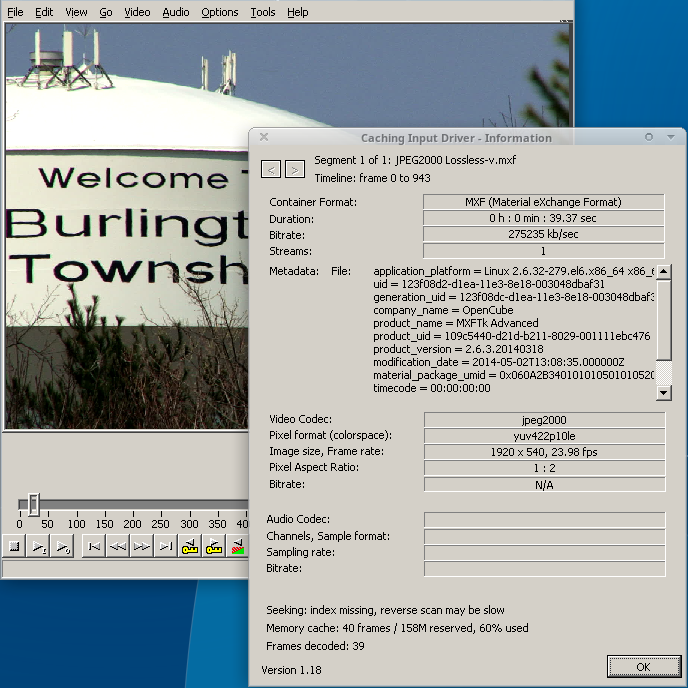Jump to the start of the video
Screen dimensions: 688x688
coord(93,547)
